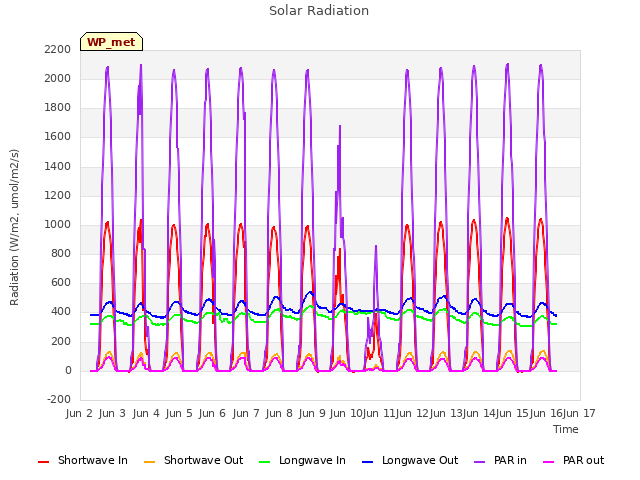Image resolution: width=640 pixels, height=480 pixels.
Task: Click the 1400 y-axis tick label
Action: 58,166
